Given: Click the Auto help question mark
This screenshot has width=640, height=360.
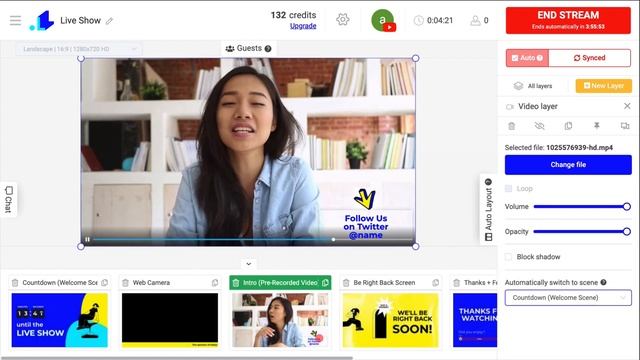Looking at the screenshot, I should [540, 58].
